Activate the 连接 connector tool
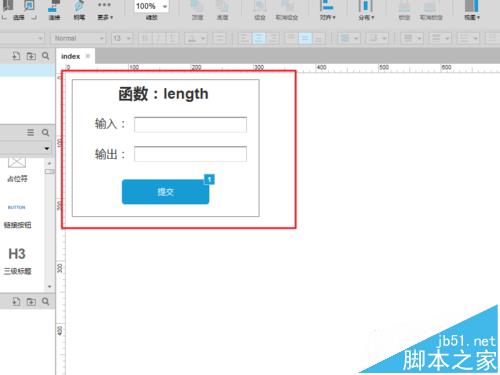 pos(54,10)
